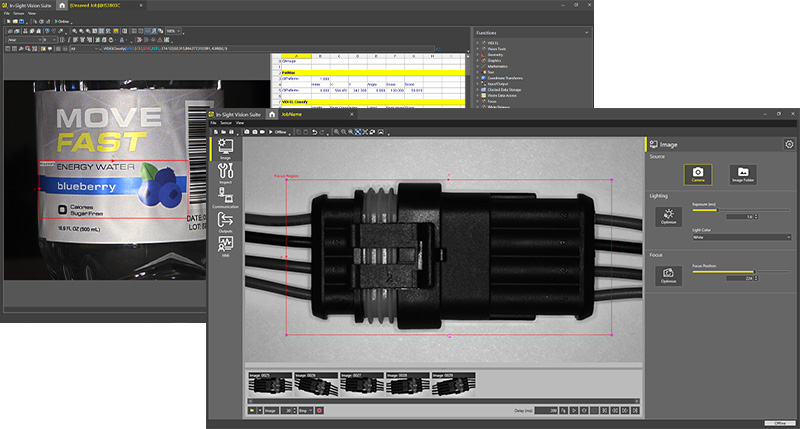This screenshot has height=429, width=800.
Task: Open the Light Color dropdown
Action: coord(740,237)
